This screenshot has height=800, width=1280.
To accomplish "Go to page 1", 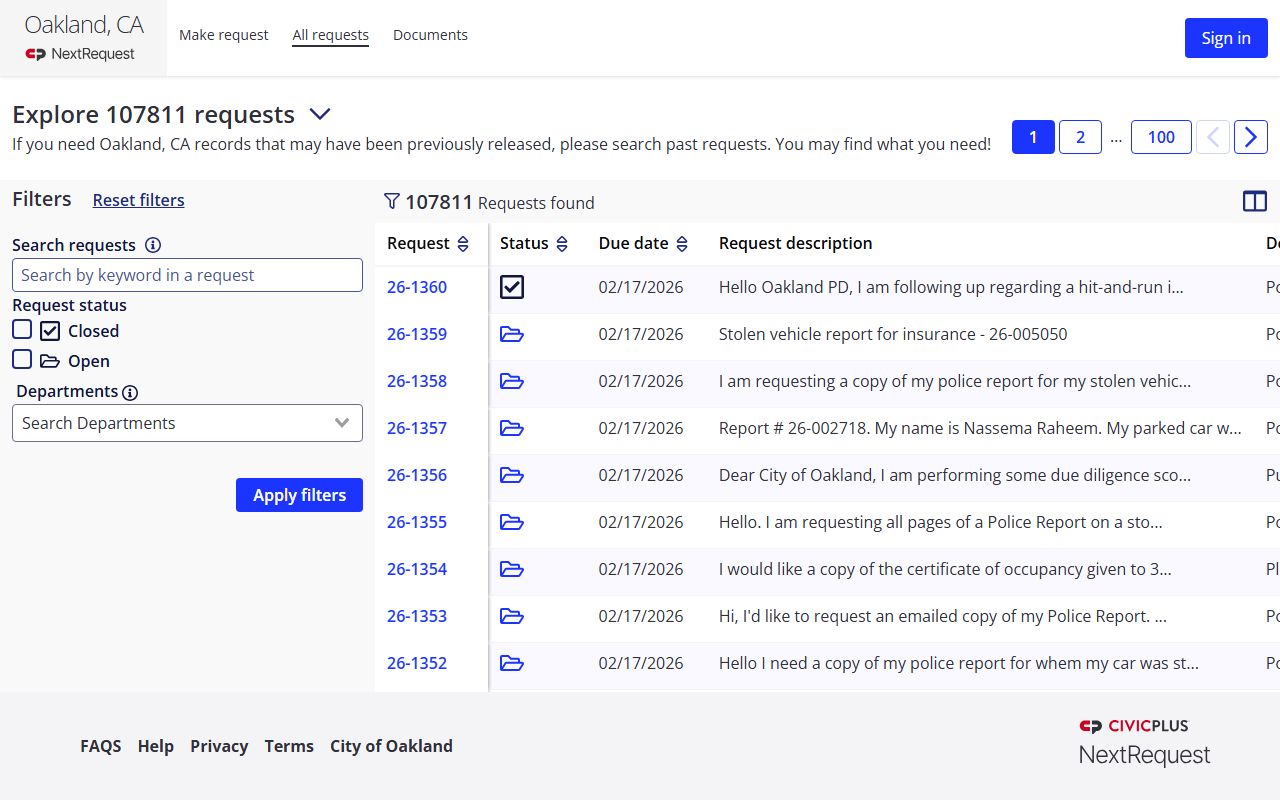I will point(1033,137).
